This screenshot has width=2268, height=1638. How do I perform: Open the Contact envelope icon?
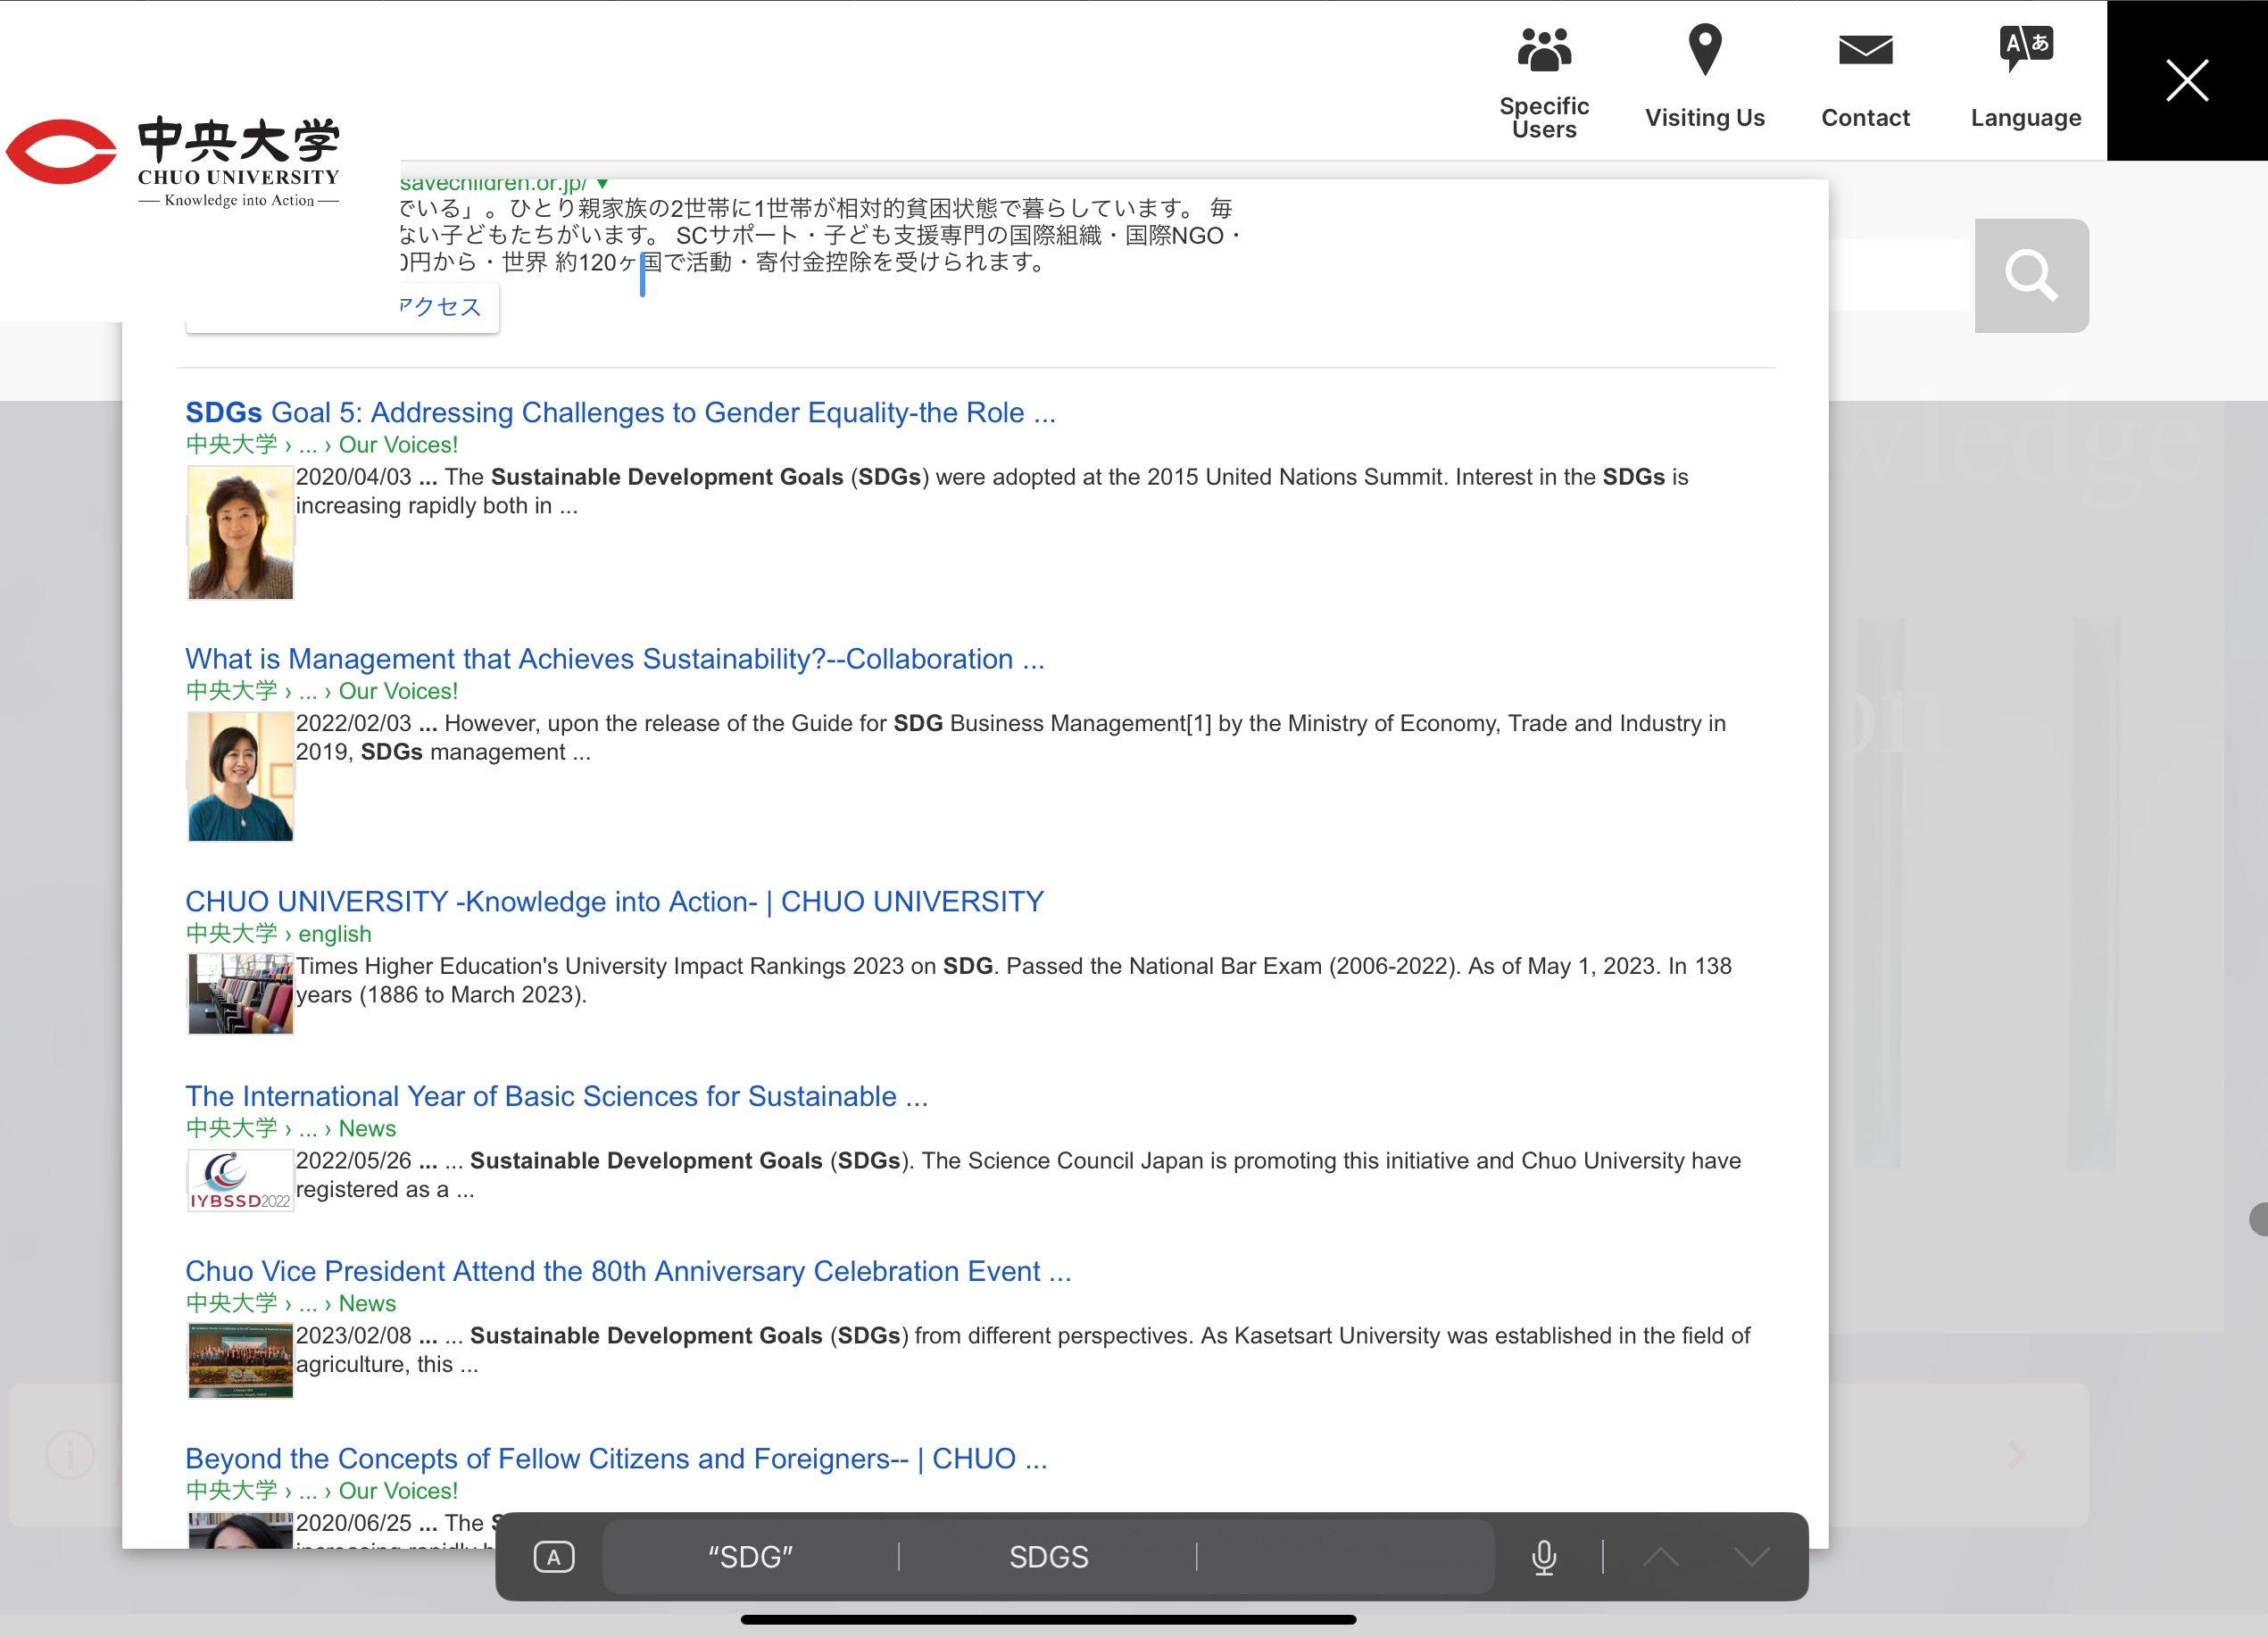point(1865,50)
